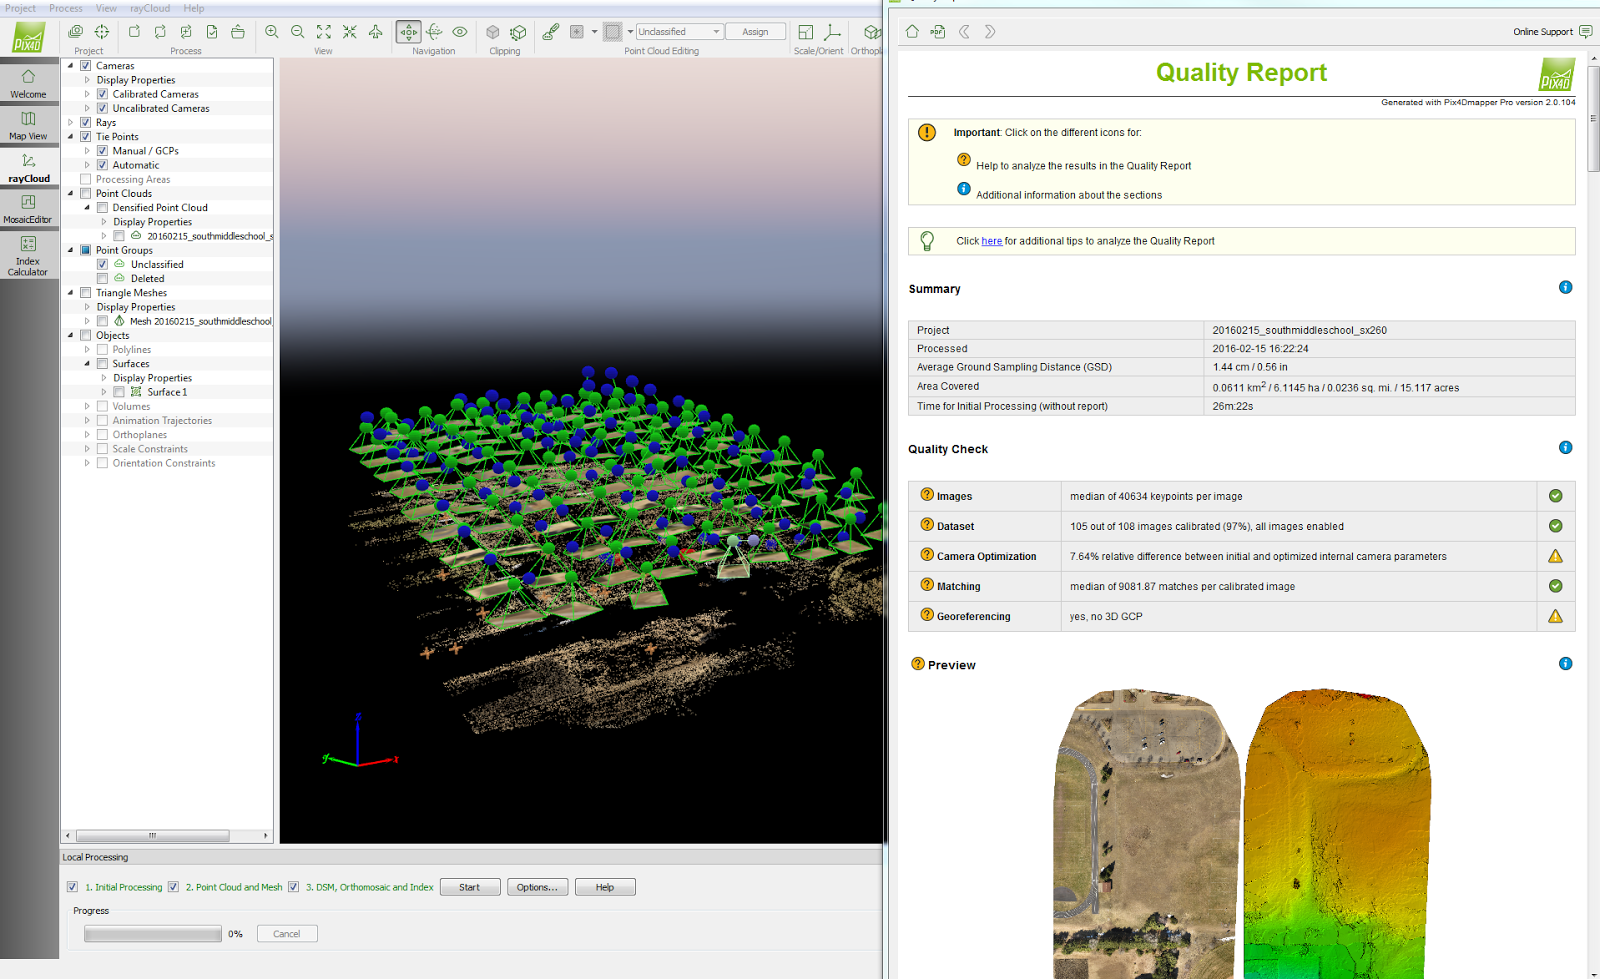
Task: Enable the Triangle Meshes checkbox
Action: click(85, 292)
